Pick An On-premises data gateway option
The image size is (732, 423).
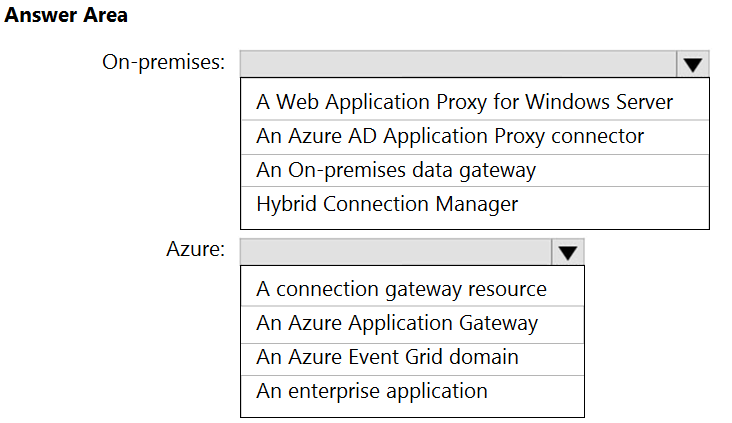475,171
